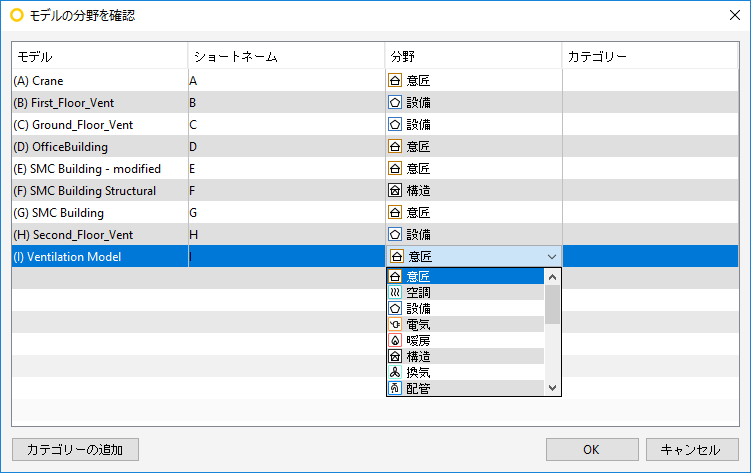The image size is (751, 473).
Task: Sort by the 分野 column header
Action: click(x=473, y=56)
